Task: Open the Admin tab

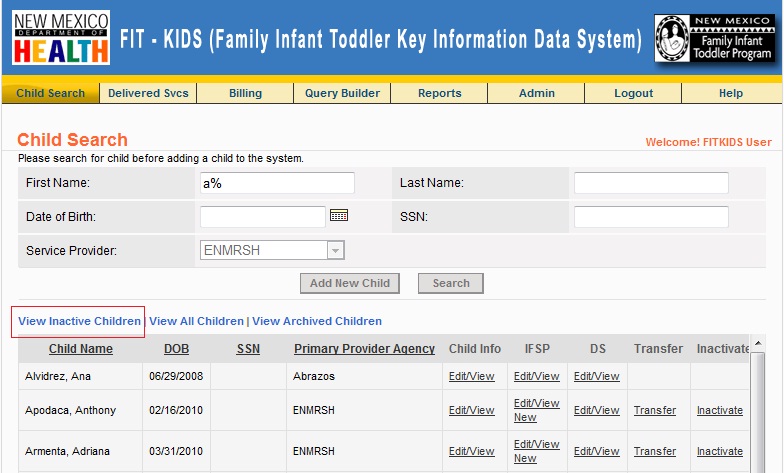Action: pyautogui.click(x=536, y=94)
